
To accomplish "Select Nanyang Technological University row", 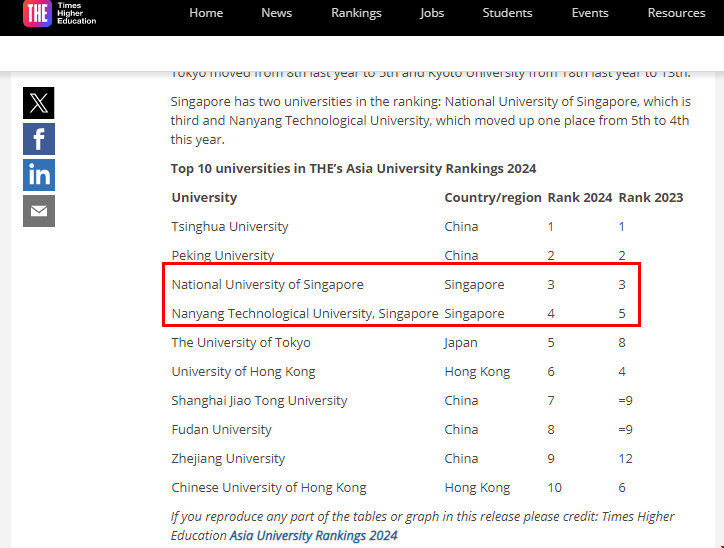I will tap(304, 313).
